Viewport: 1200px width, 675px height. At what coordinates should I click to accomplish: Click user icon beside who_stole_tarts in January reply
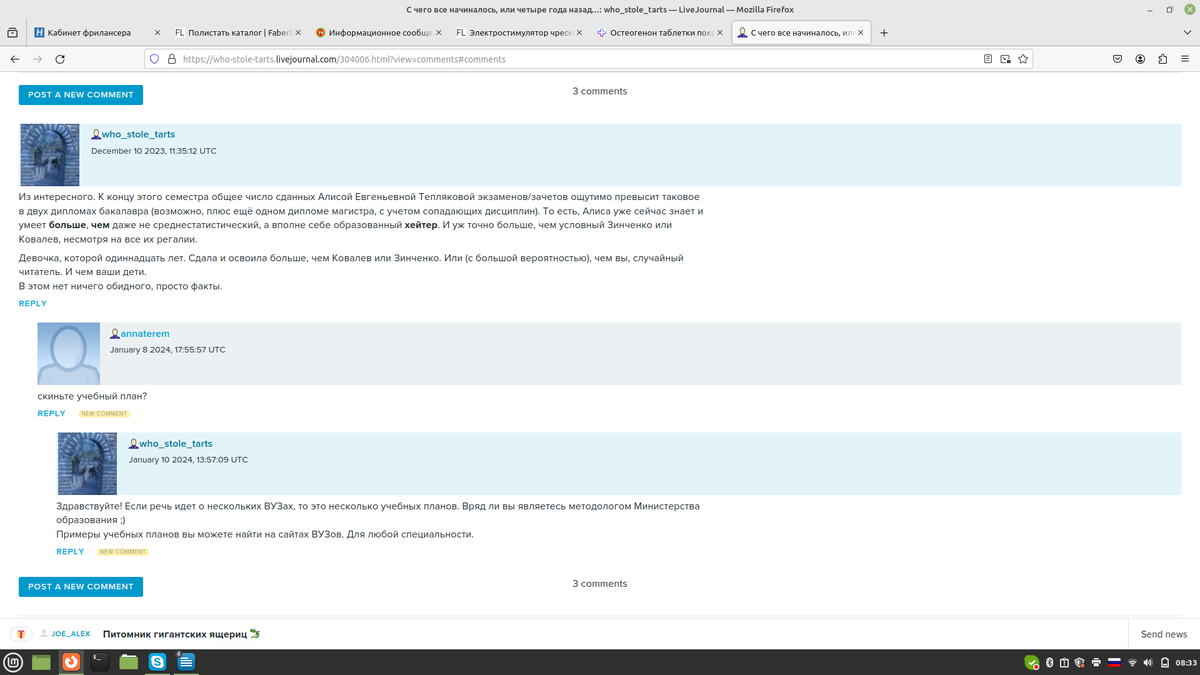point(134,444)
